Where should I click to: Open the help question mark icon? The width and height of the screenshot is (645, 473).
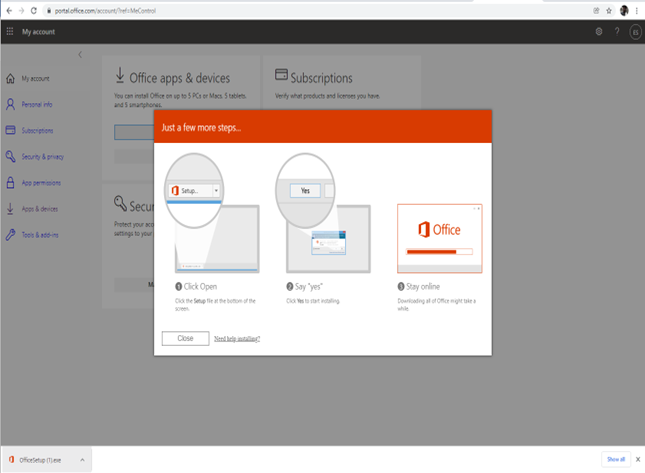click(x=617, y=32)
